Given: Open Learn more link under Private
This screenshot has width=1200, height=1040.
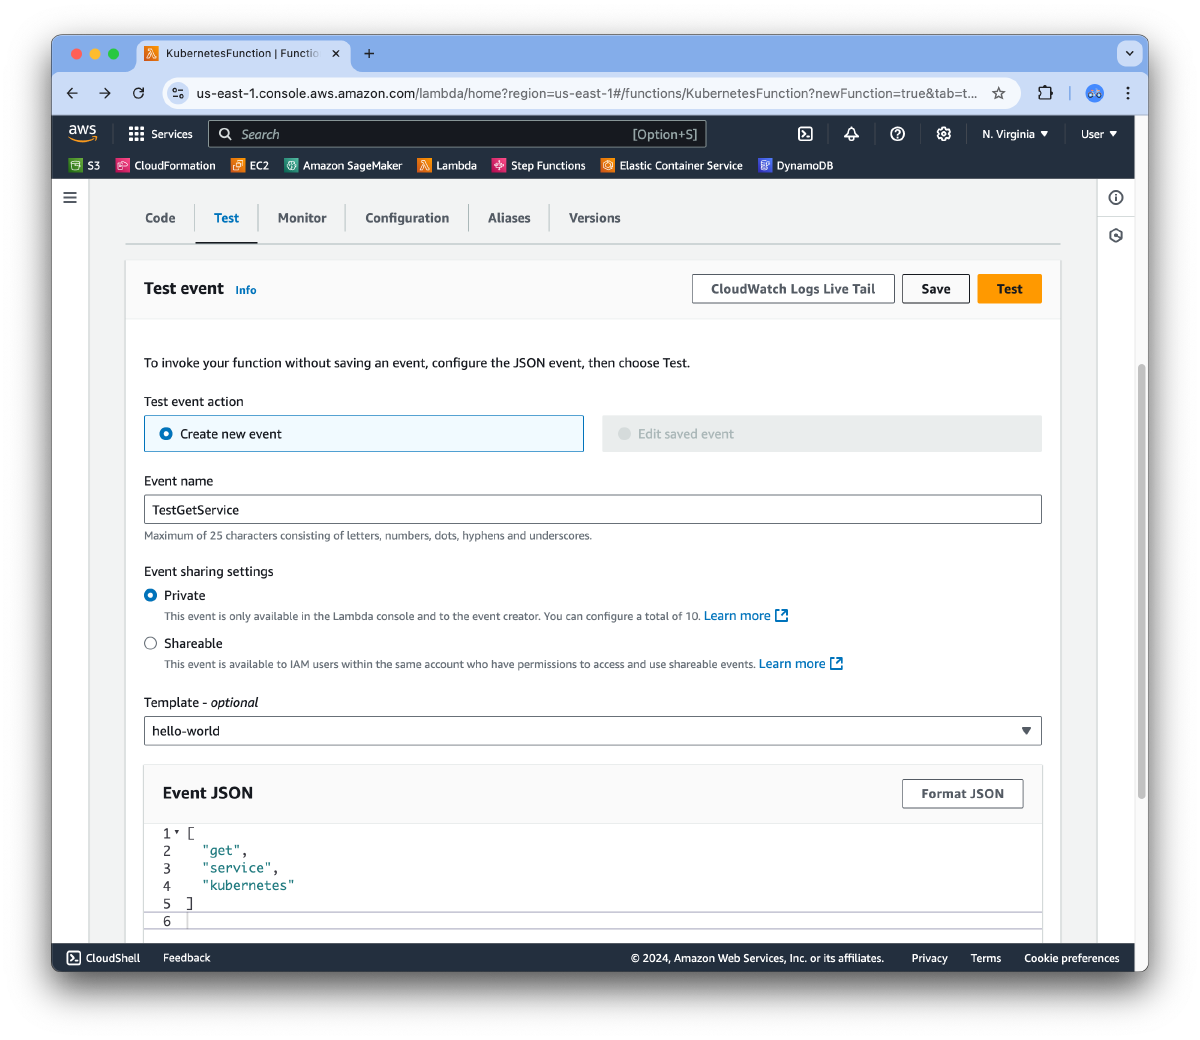Looking at the screenshot, I should [746, 616].
